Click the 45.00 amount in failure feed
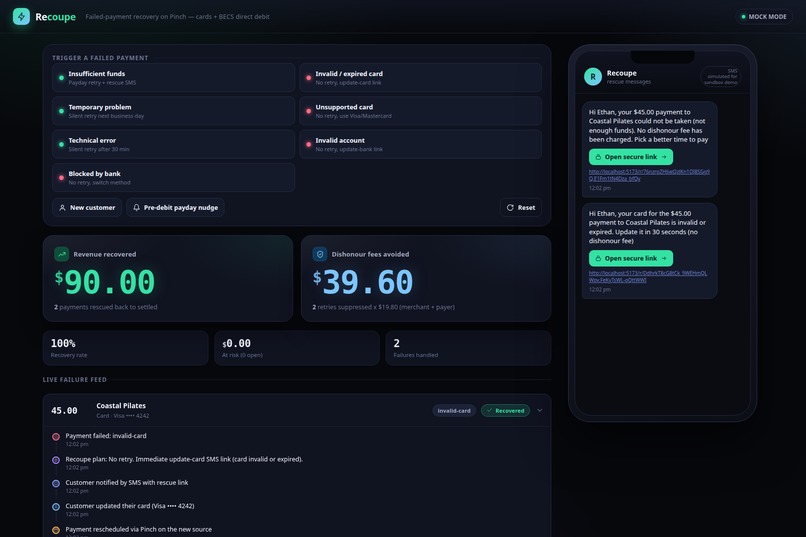This screenshot has height=537, width=806. point(64,411)
